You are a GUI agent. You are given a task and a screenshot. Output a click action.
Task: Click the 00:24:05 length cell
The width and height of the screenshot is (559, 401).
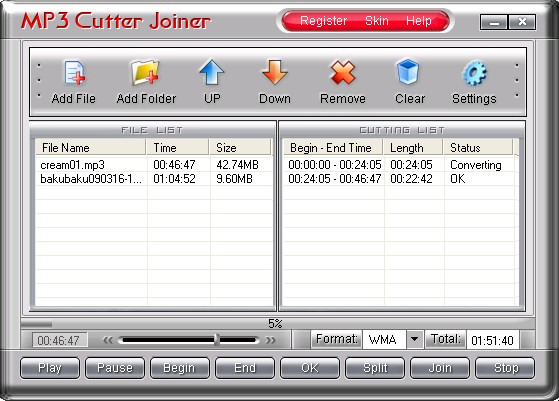click(411, 165)
